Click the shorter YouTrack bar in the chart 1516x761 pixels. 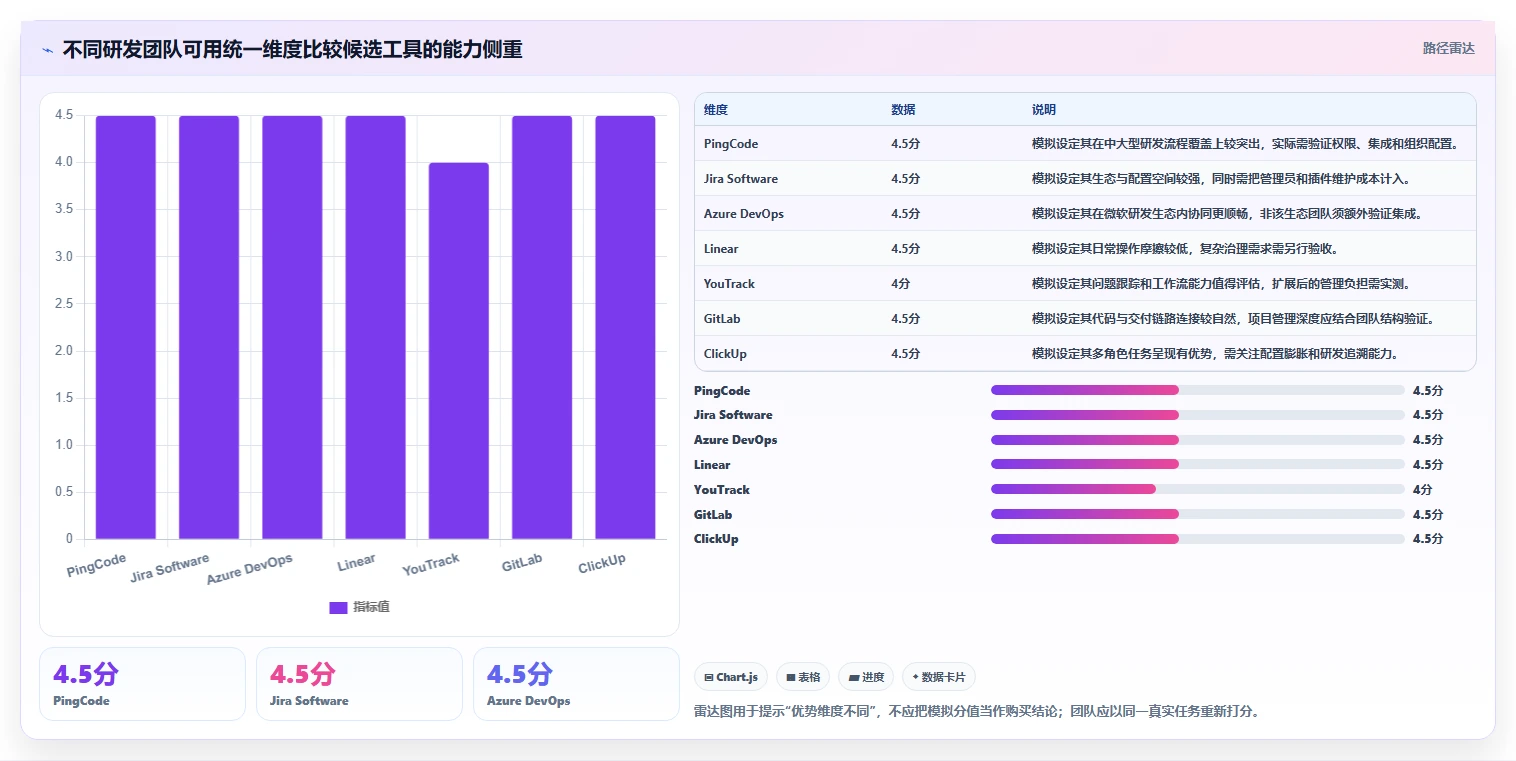[x=459, y=351]
